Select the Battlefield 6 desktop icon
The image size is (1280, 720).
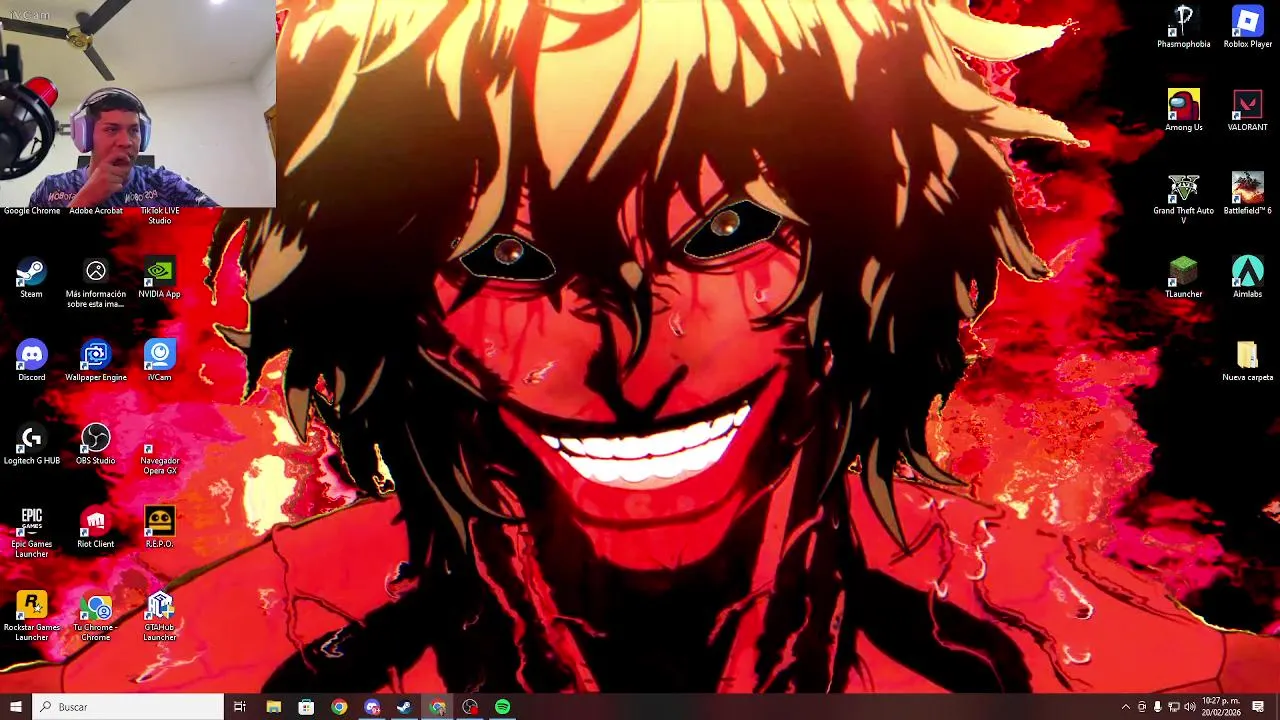[x=1247, y=194]
